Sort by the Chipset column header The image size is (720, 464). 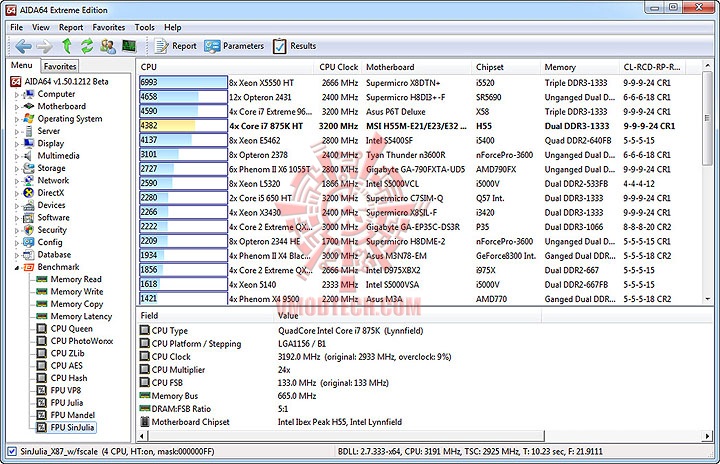(506, 67)
